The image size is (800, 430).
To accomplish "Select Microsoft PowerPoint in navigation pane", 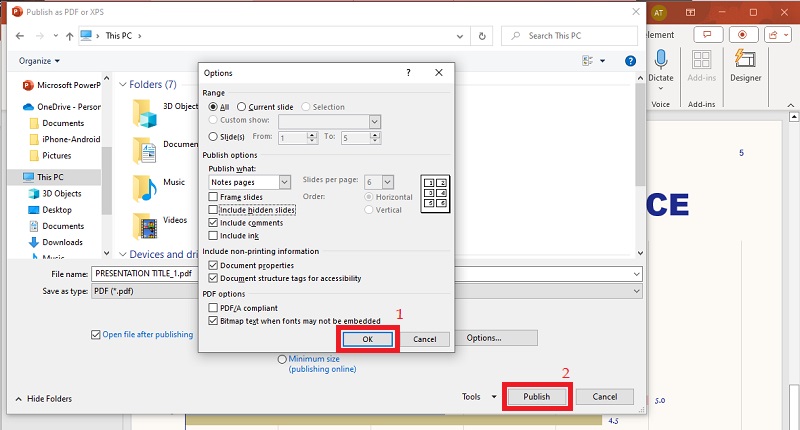I will (61, 85).
